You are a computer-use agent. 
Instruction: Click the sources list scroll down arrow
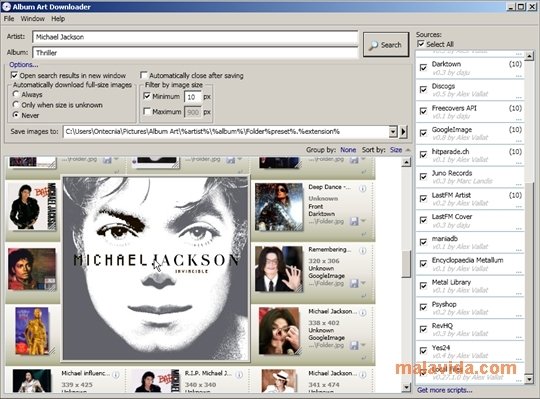[x=529, y=379]
